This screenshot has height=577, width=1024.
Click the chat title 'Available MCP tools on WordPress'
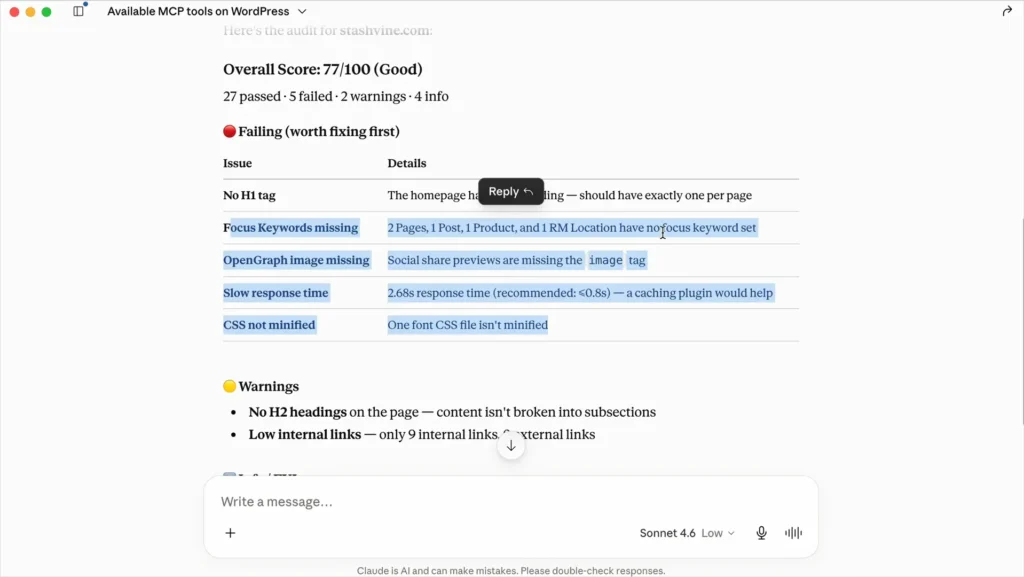pos(198,11)
